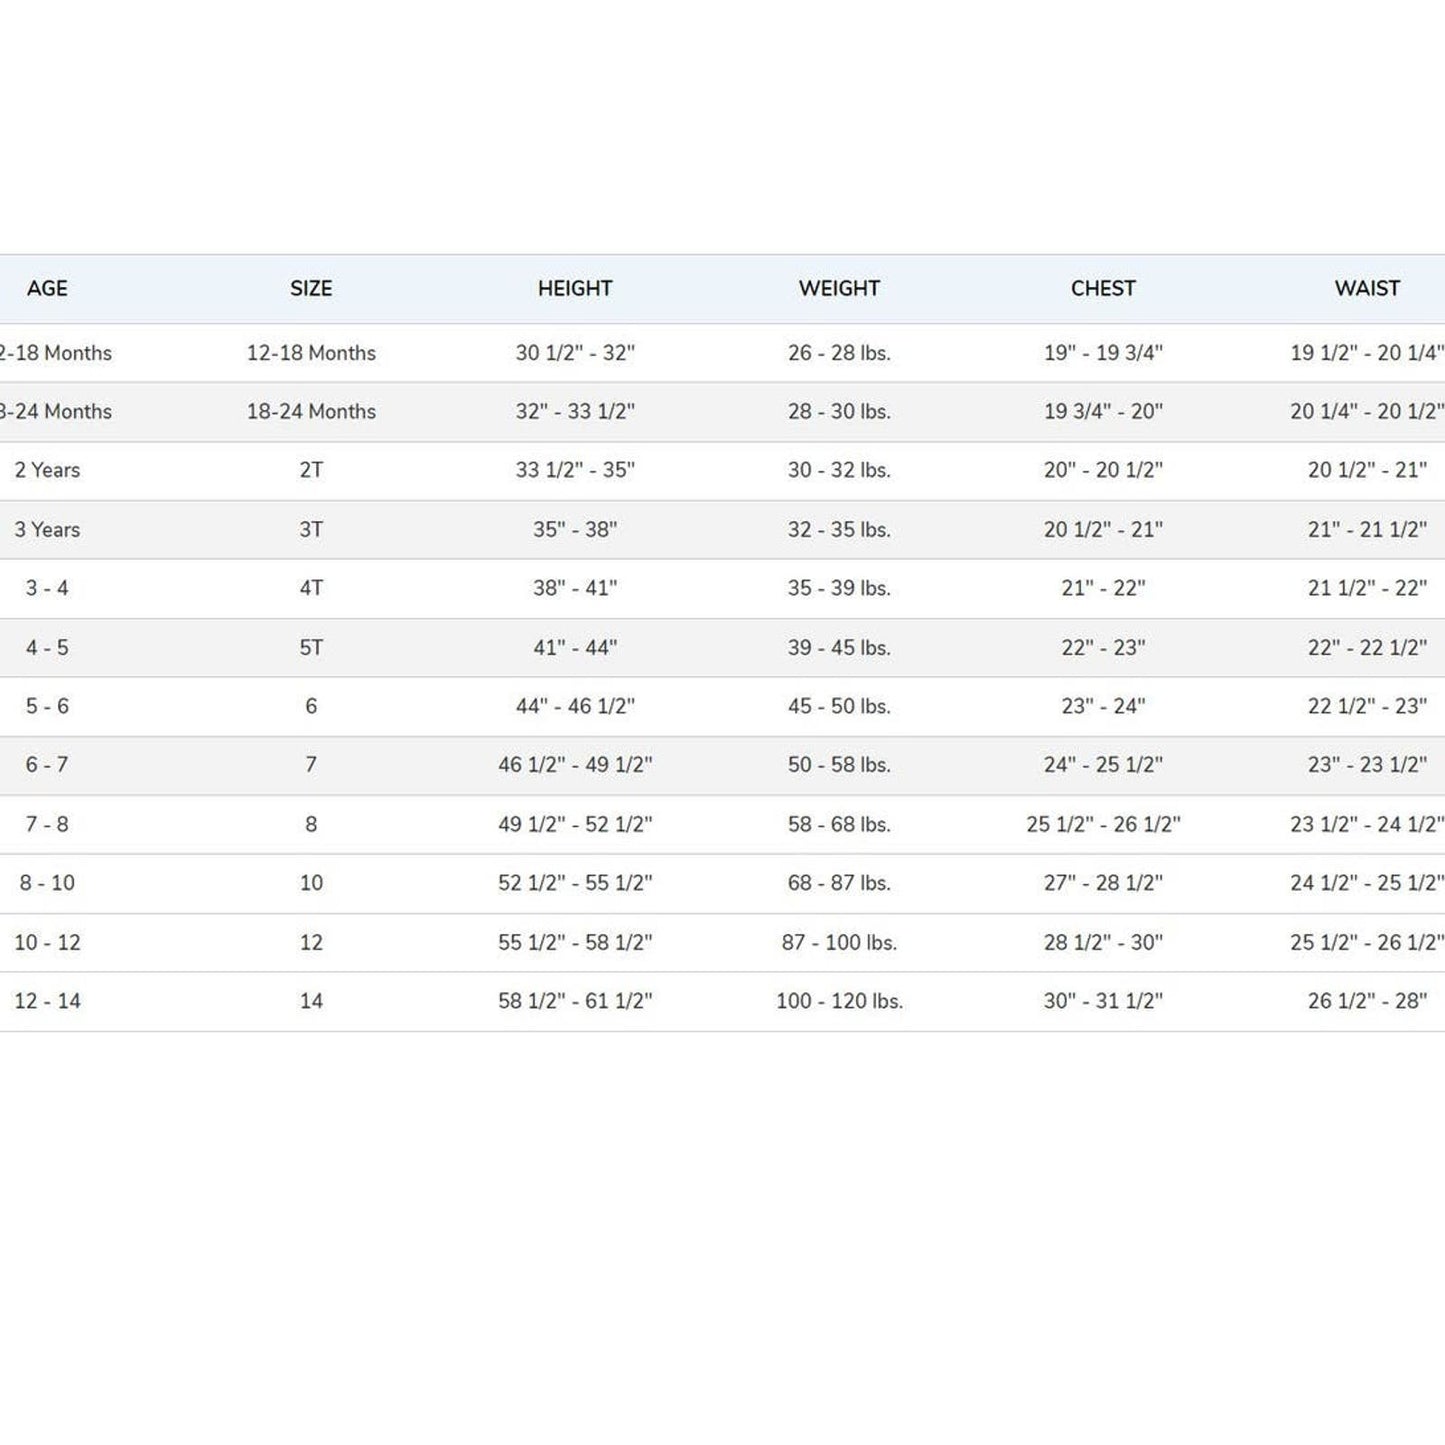The width and height of the screenshot is (1445, 1445).
Task: Select weight cell 45 - 50 lbs.
Action: tap(839, 706)
